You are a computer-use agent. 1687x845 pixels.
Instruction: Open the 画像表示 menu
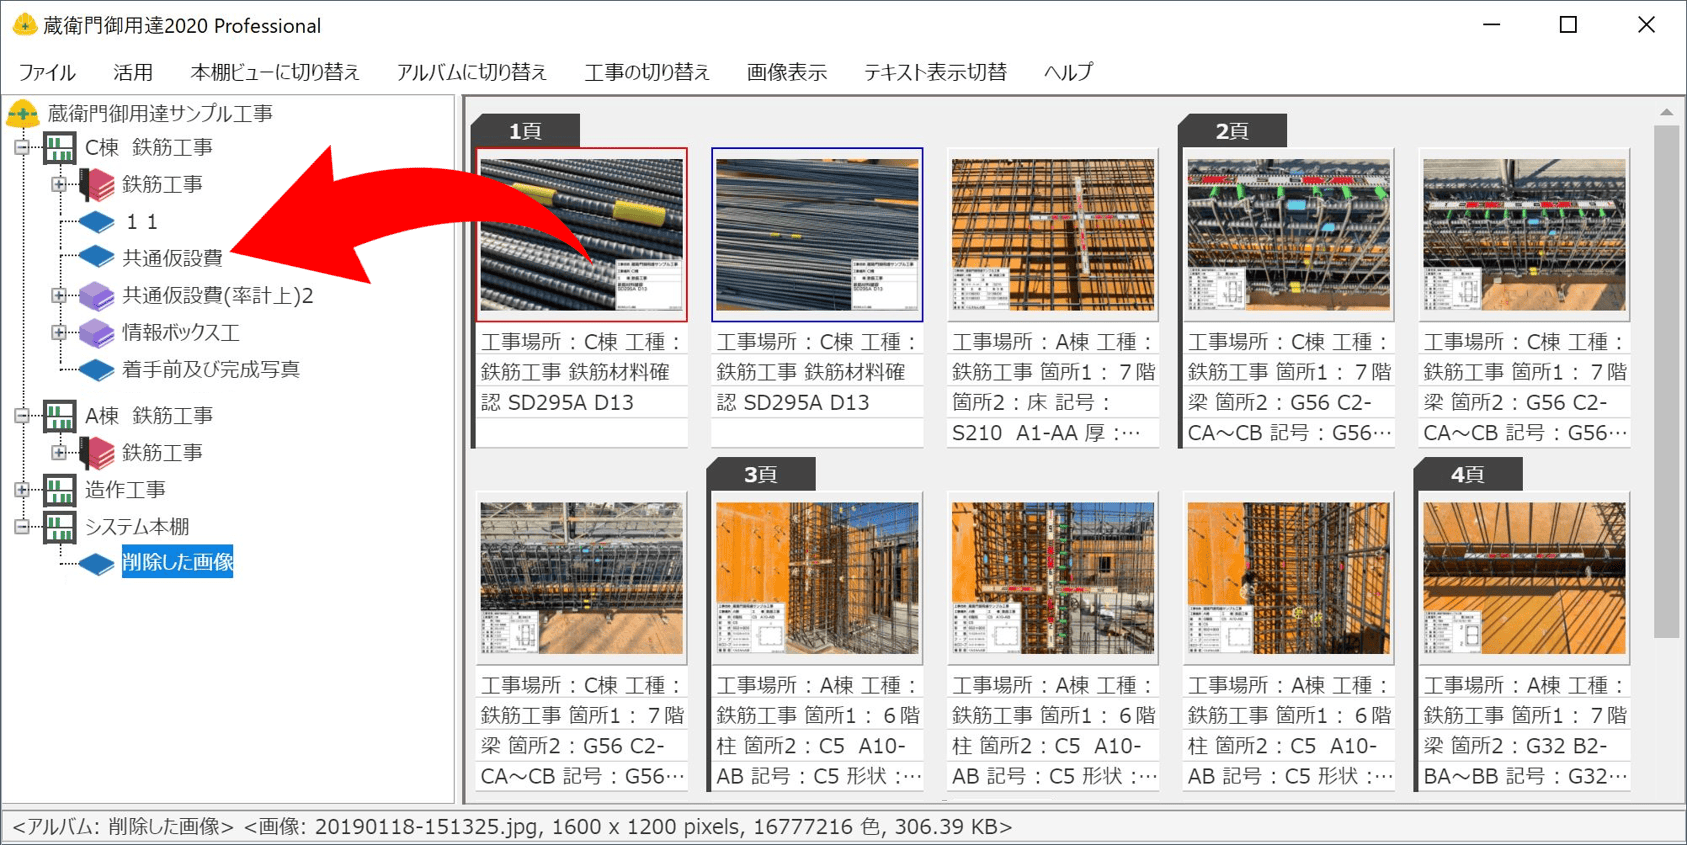click(x=786, y=72)
